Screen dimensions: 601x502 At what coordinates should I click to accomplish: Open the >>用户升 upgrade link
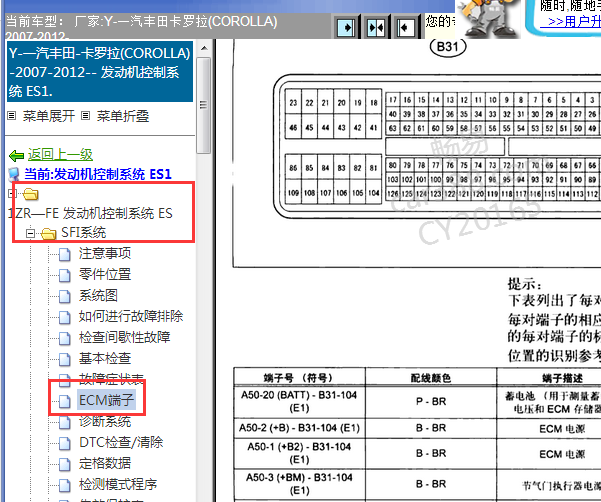tap(570, 21)
